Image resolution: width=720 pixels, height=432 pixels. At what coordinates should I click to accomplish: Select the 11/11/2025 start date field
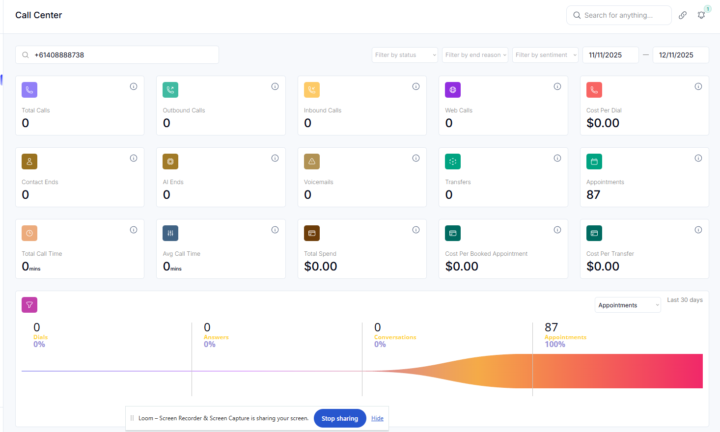click(x=610, y=55)
